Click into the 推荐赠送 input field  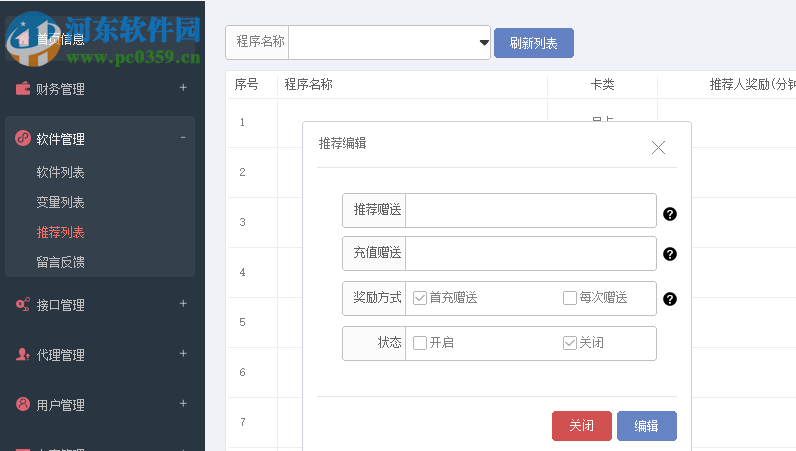click(x=531, y=210)
